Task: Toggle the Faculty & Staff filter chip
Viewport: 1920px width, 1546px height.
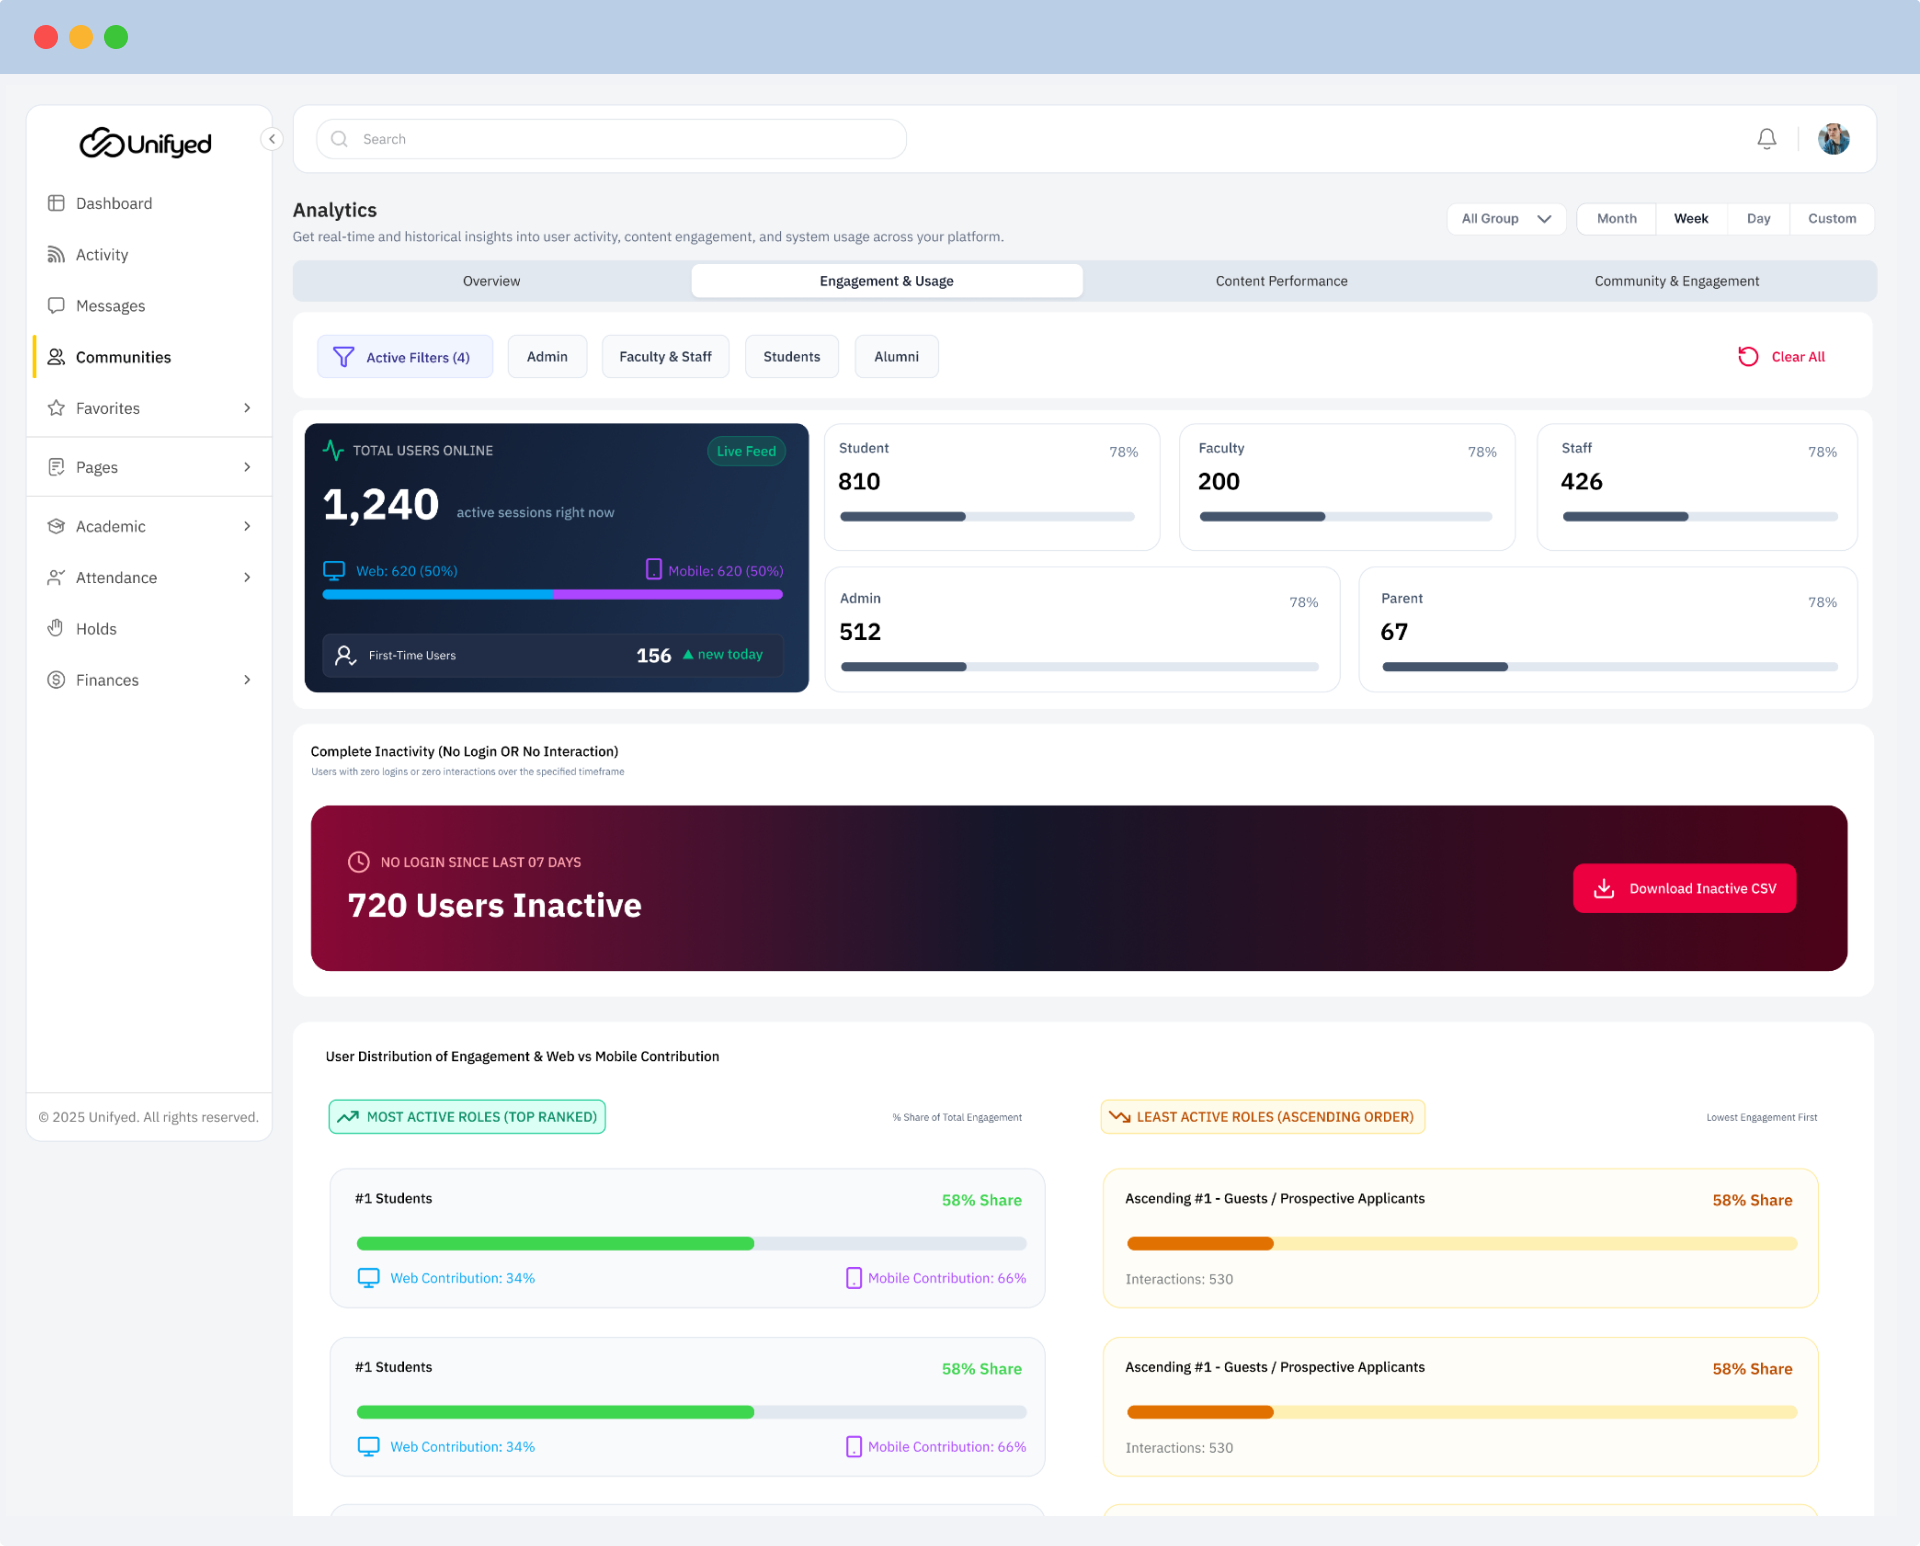Action: [x=665, y=357]
